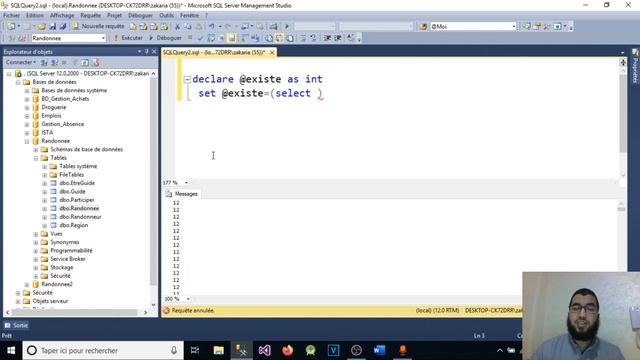Click the Undo arrow icon
The height and width of the screenshot is (360, 640).
click(211, 26)
